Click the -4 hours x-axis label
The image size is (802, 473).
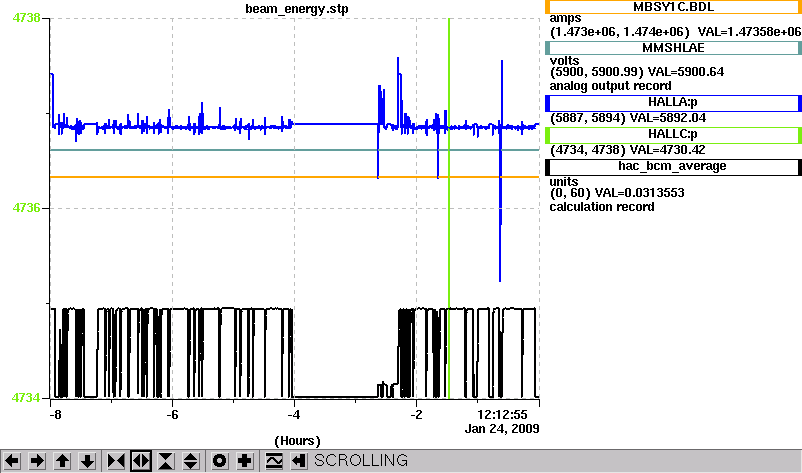pyautogui.click(x=294, y=415)
